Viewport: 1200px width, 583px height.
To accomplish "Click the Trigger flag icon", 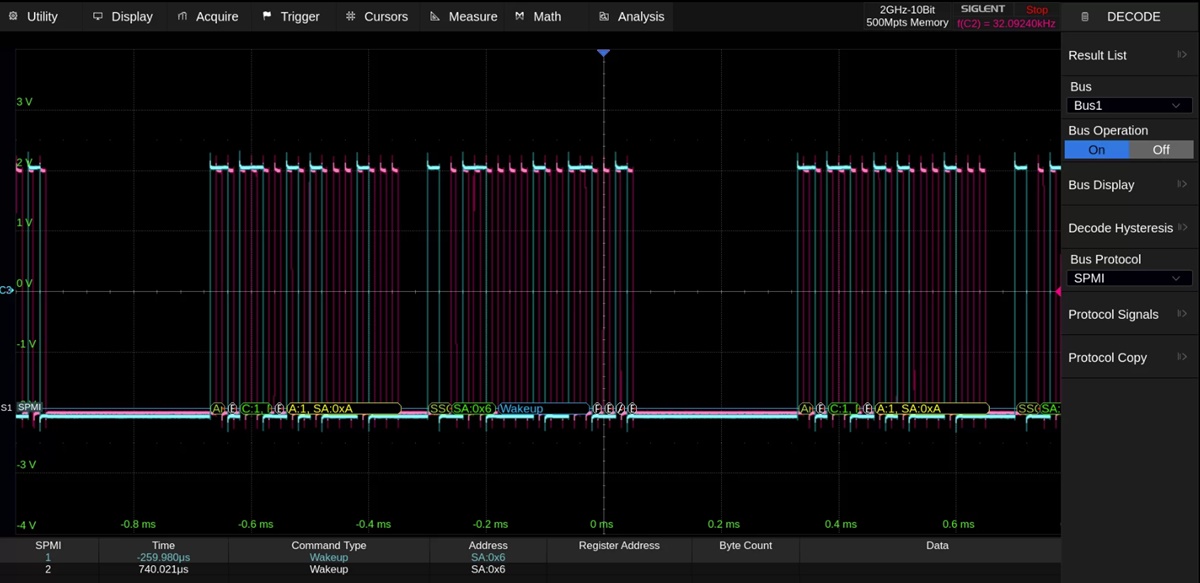I will [267, 17].
